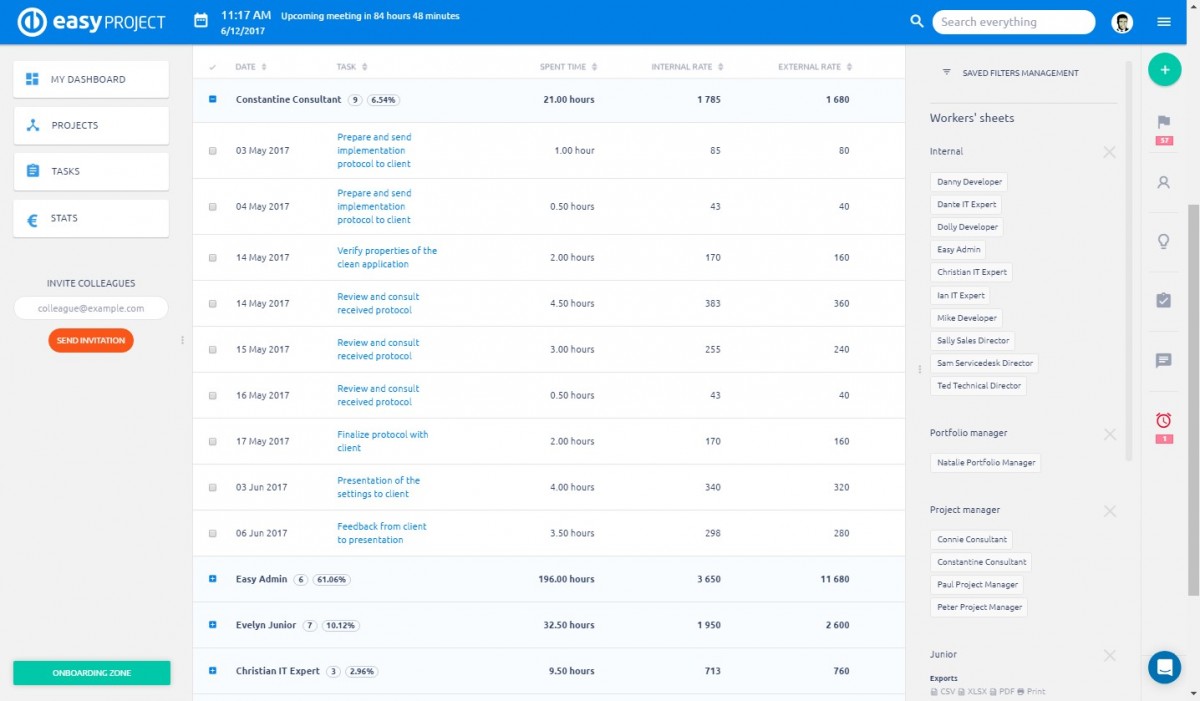1200x701 pixels.
Task: Expand the Easy Admin group
Action: pos(212,578)
